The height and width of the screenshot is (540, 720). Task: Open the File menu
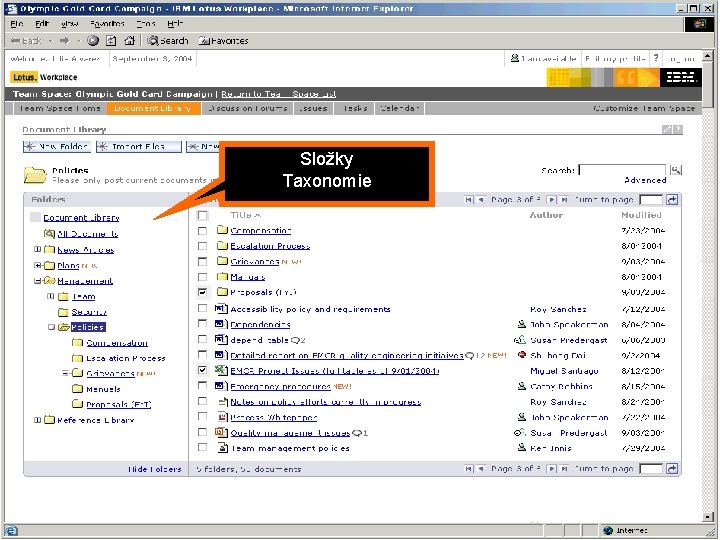17,23
